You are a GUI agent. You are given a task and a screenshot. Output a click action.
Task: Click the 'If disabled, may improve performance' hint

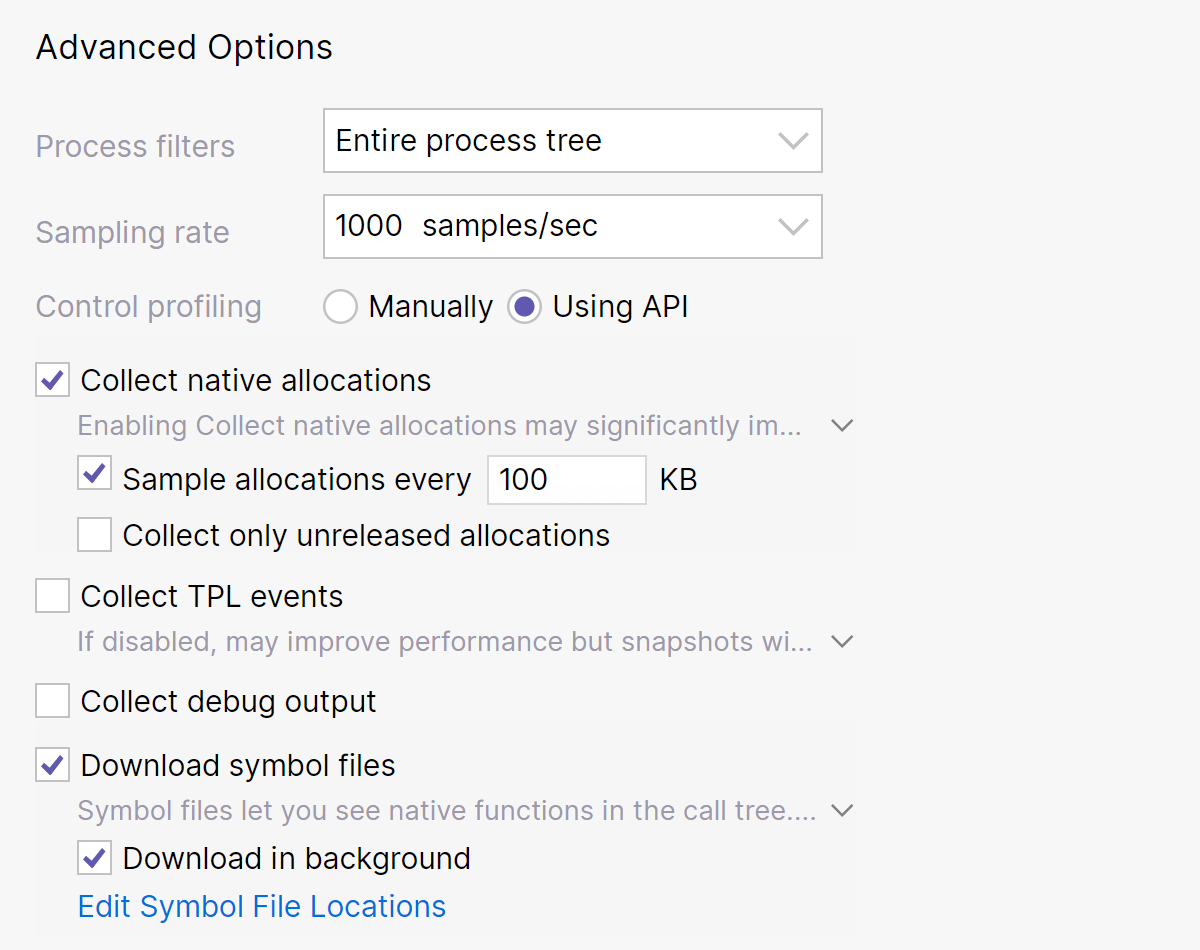445,641
